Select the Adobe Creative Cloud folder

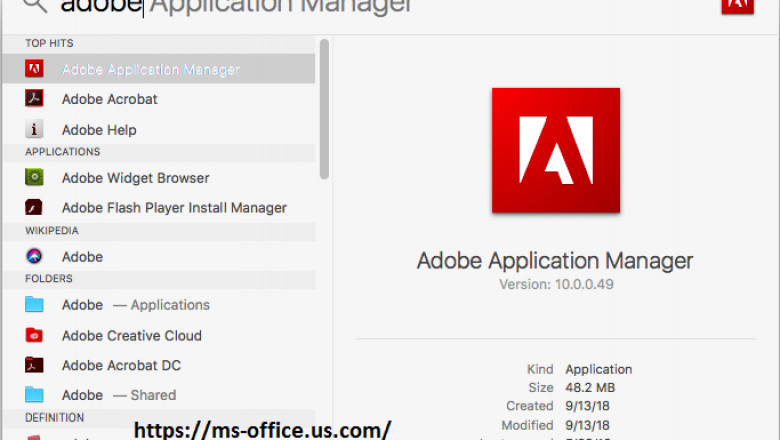click(x=159, y=335)
